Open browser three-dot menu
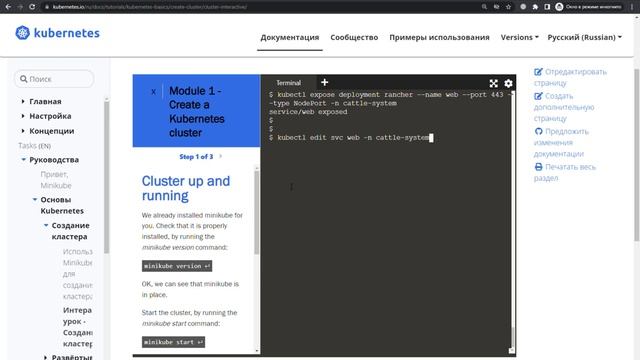Screen dimensions: 640x360 click(x=631, y=7)
